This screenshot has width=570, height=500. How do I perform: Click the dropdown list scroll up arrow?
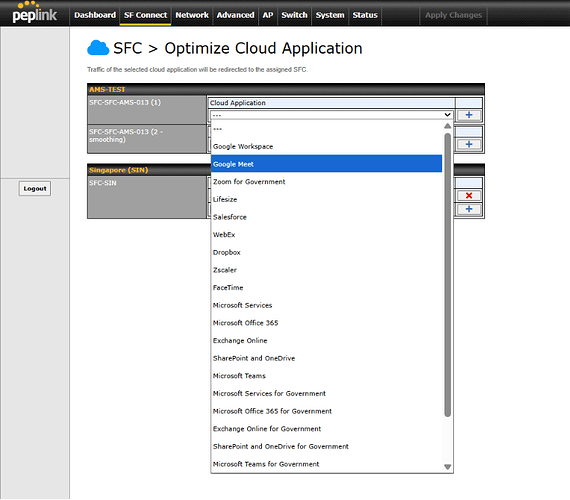pyautogui.click(x=447, y=126)
